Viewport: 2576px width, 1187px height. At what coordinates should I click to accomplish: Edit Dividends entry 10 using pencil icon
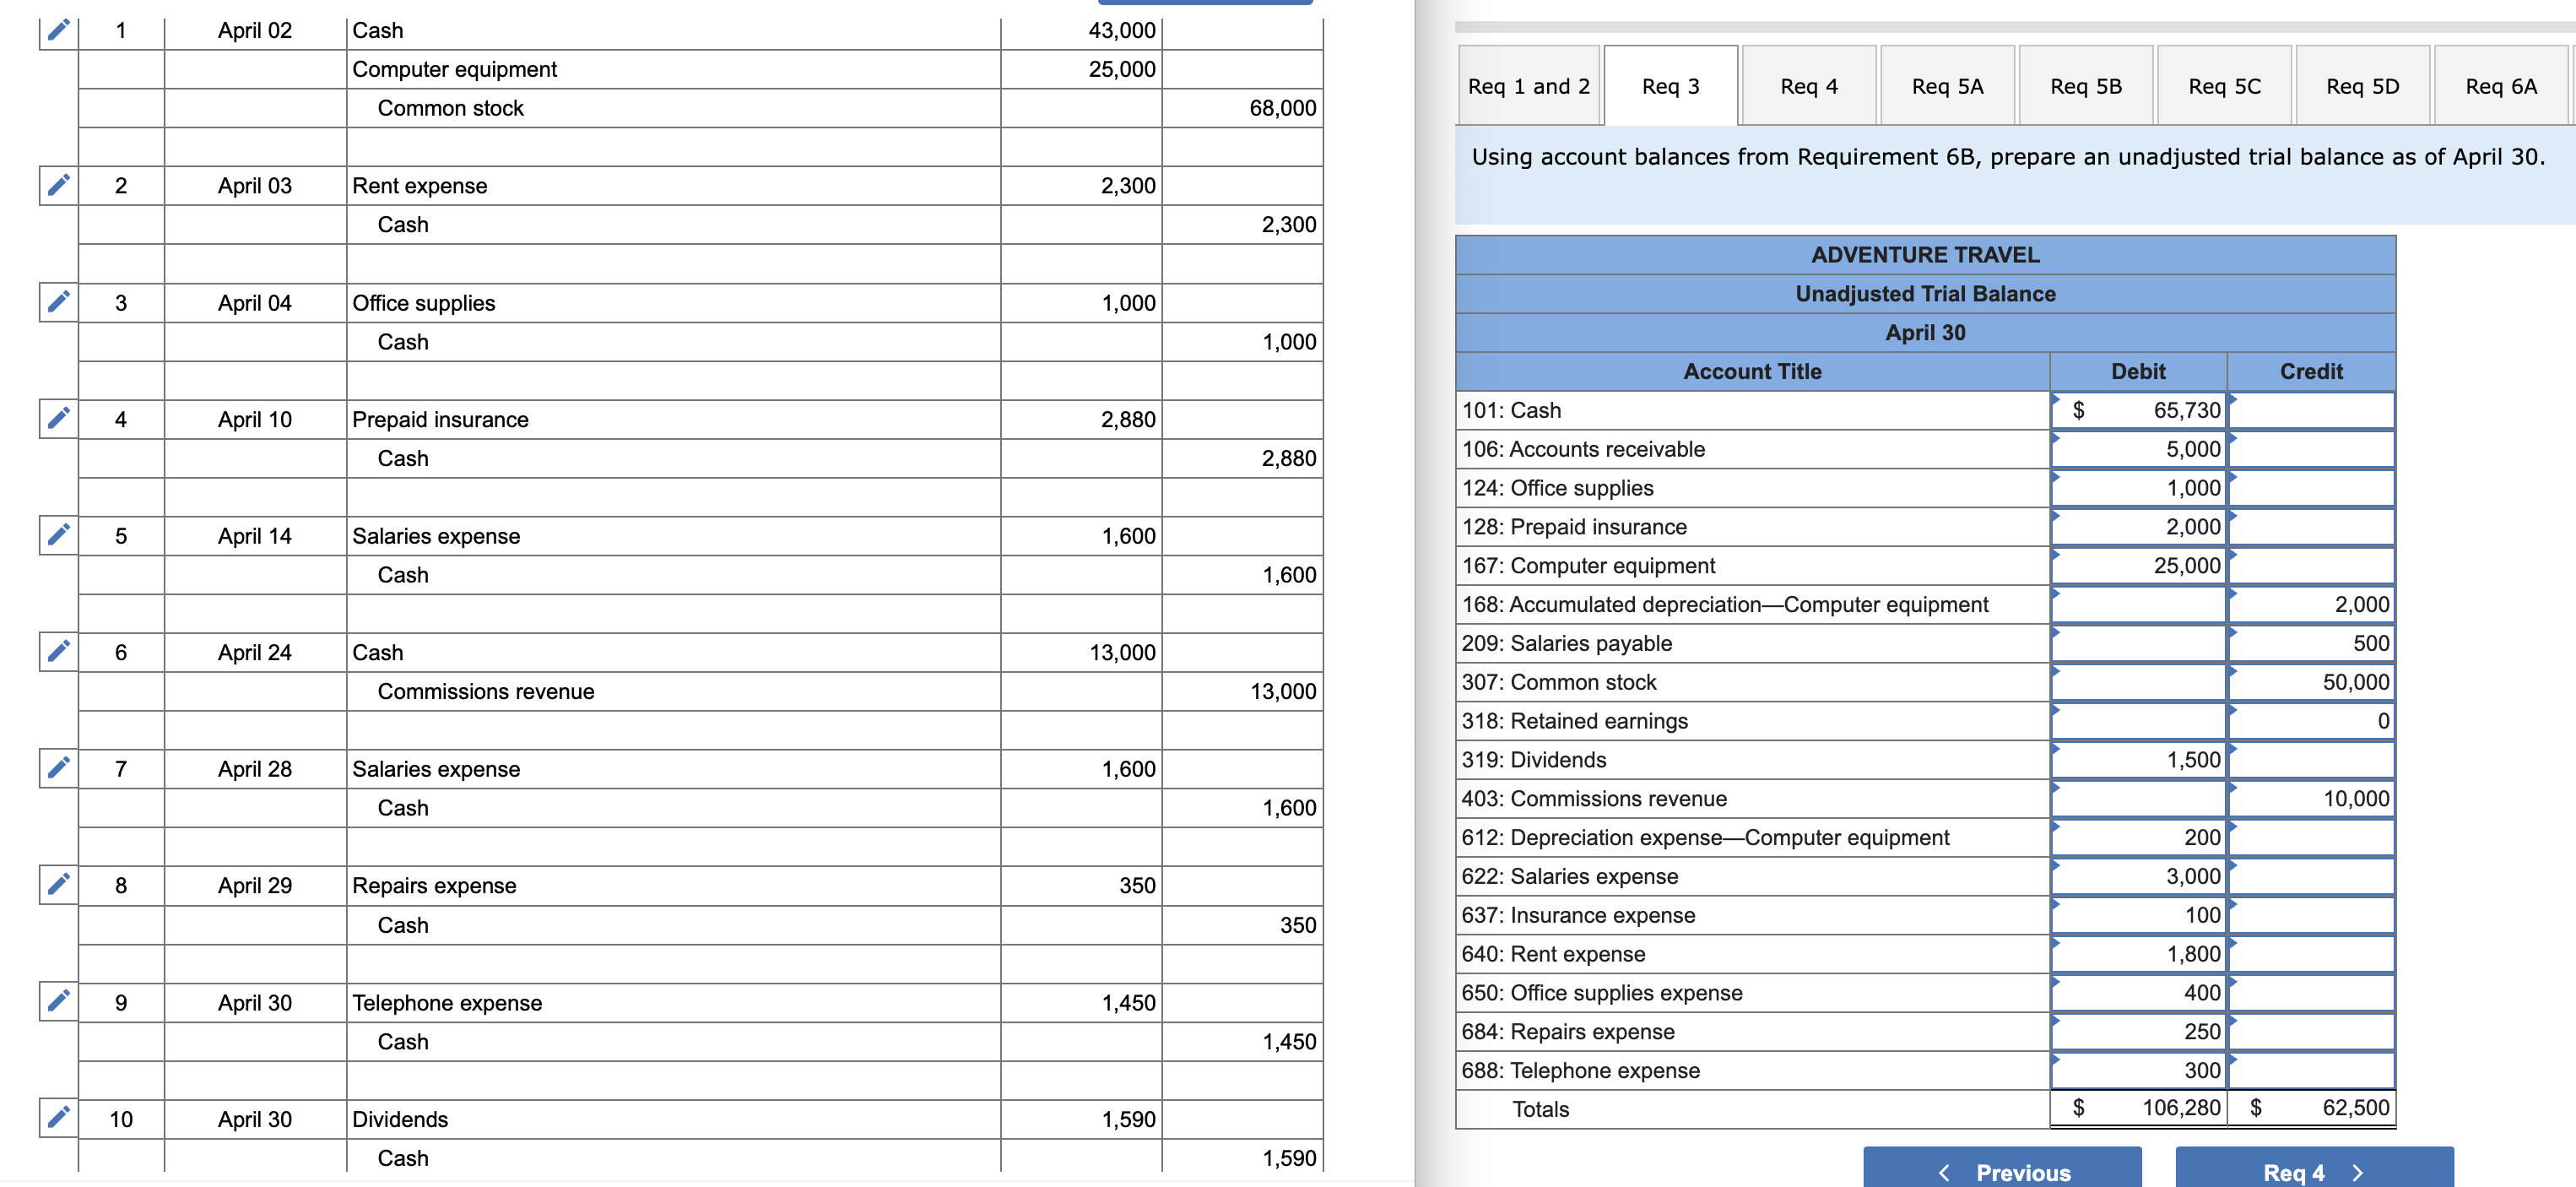tap(59, 1117)
